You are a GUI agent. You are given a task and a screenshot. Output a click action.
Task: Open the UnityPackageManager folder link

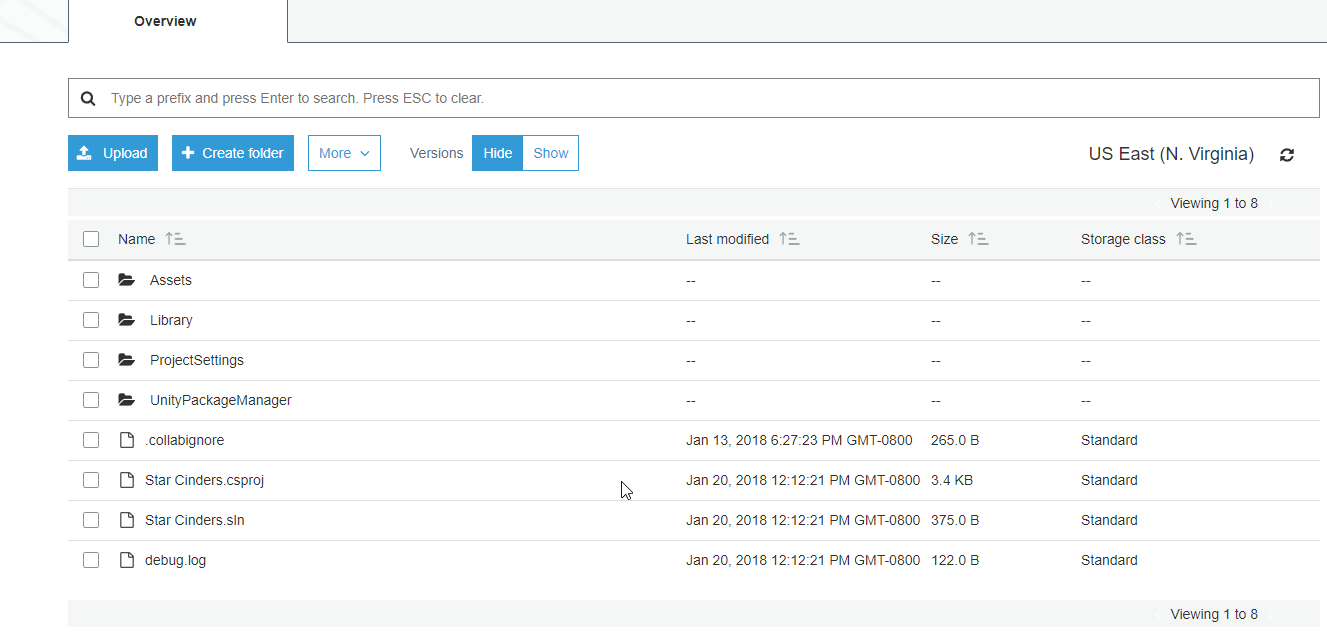point(221,400)
